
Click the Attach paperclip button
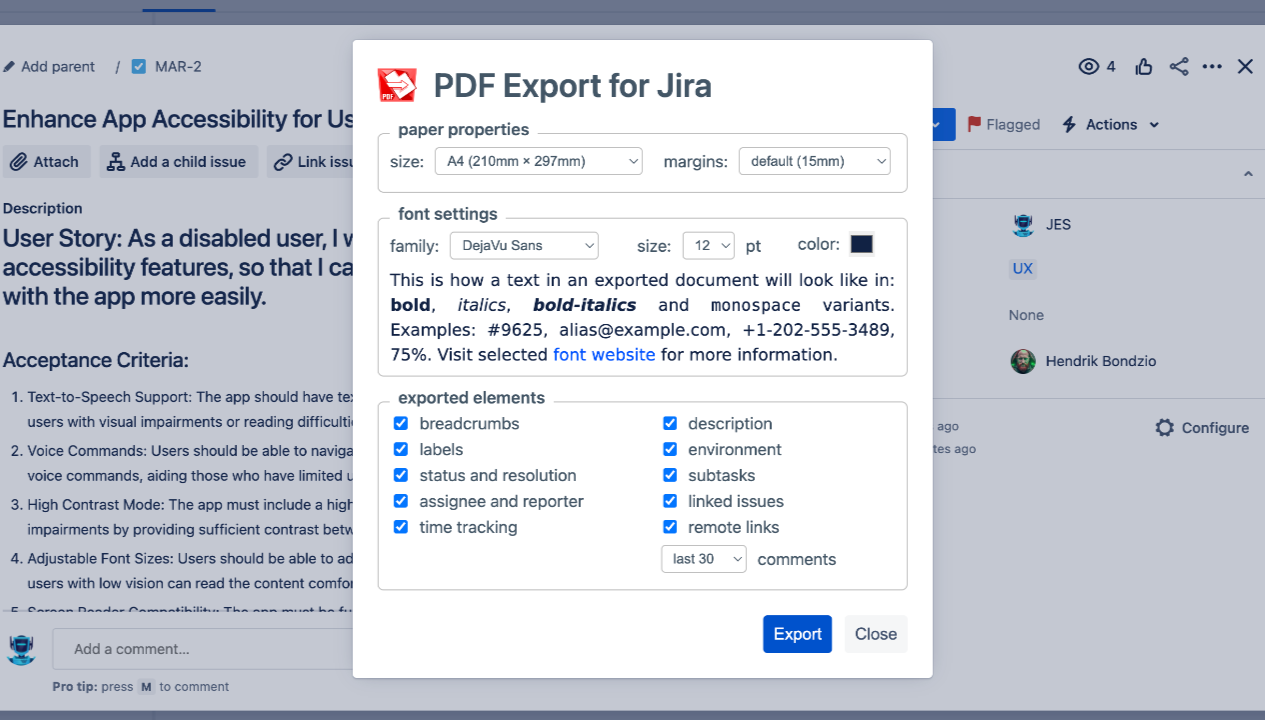pyautogui.click(x=47, y=162)
